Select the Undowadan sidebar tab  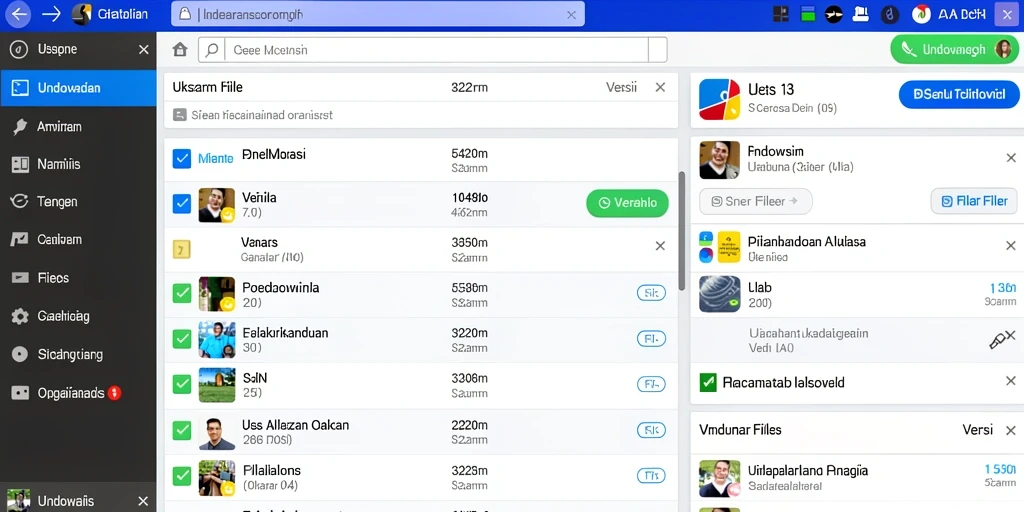(78, 88)
